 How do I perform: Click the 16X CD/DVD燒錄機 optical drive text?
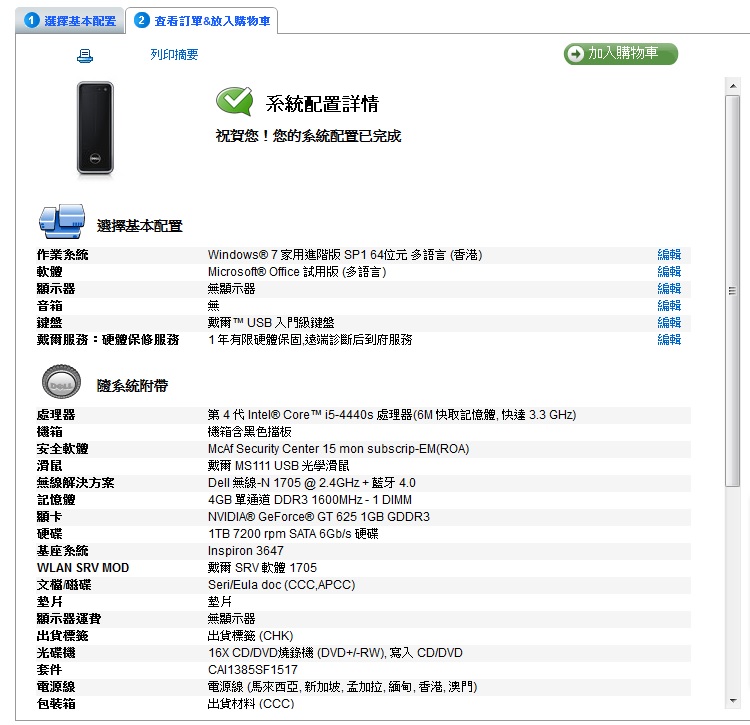tap(335, 653)
